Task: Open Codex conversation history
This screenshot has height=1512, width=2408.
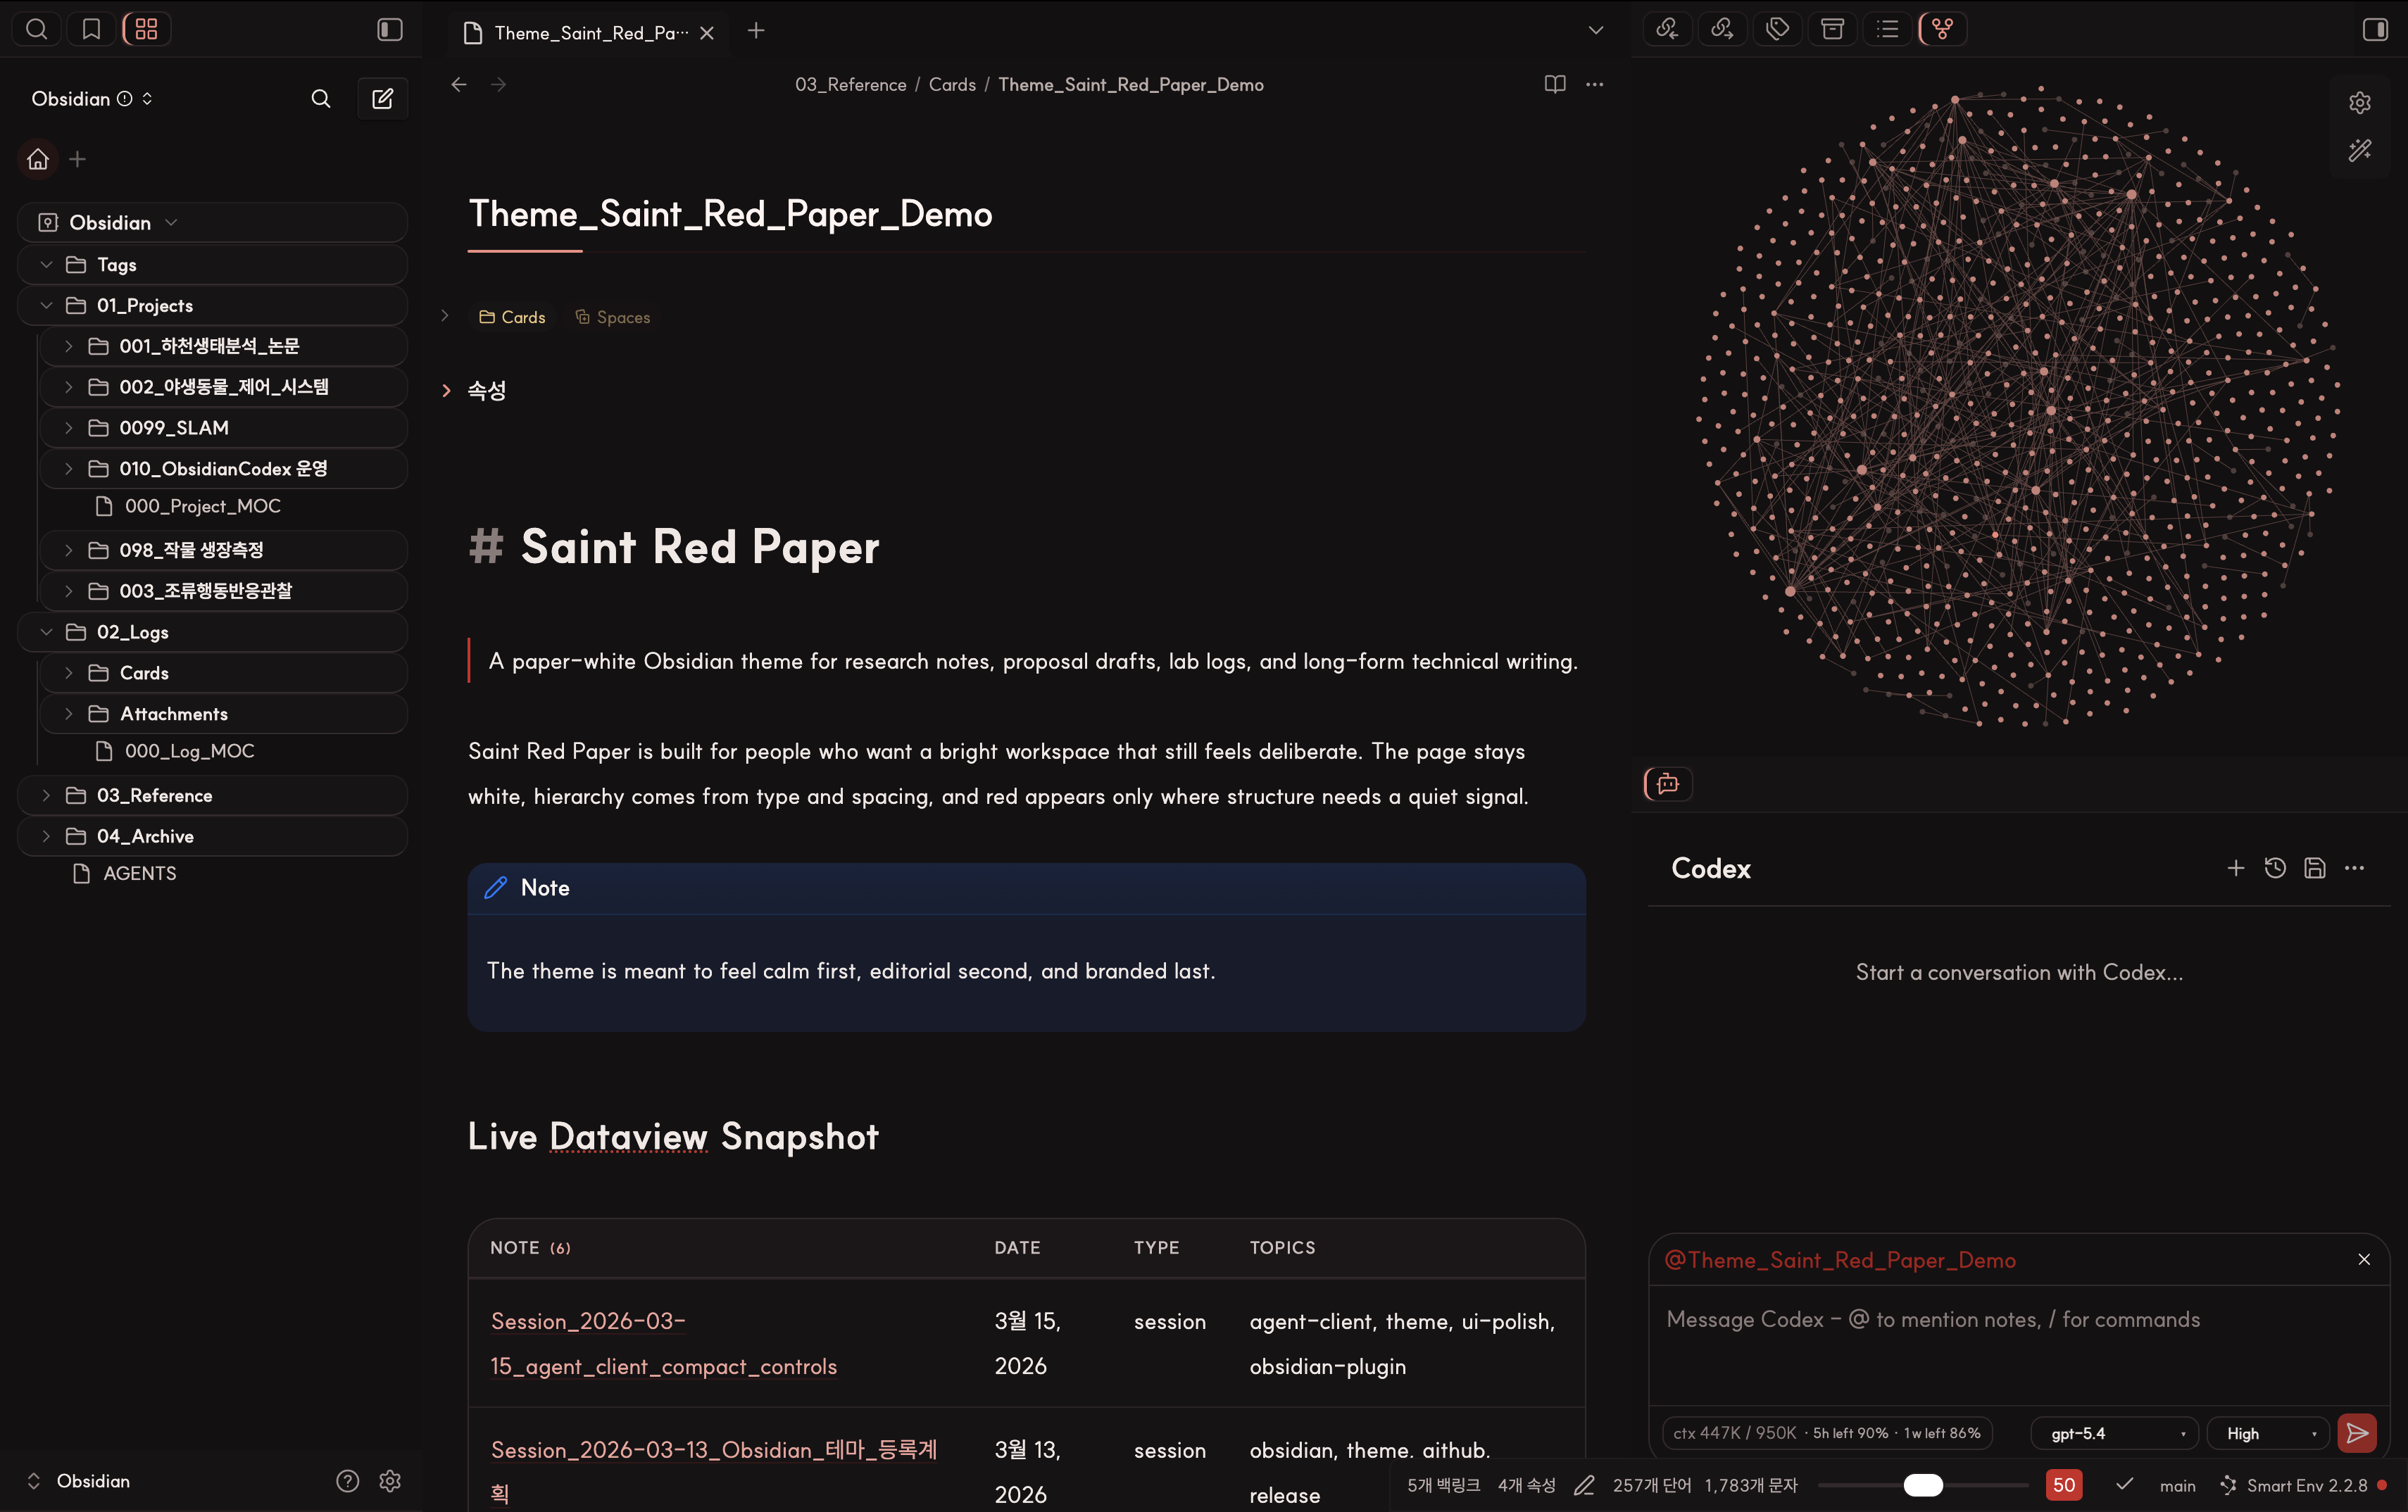Action: 2275,868
